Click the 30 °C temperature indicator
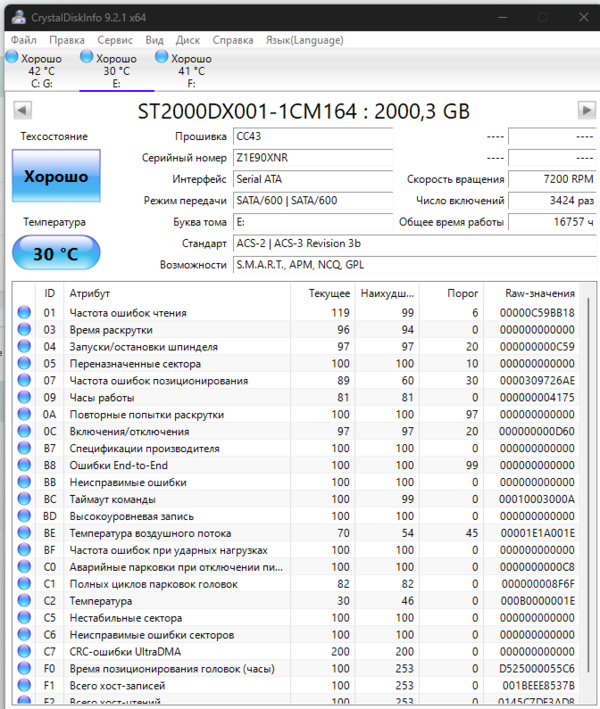Image resolution: width=600 pixels, height=709 pixels. pyautogui.click(x=56, y=253)
